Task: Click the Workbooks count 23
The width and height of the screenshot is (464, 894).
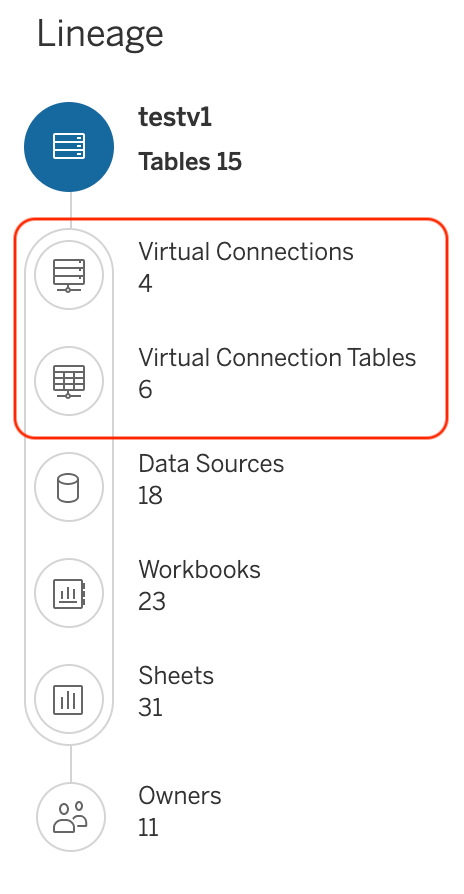Action: pos(152,602)
